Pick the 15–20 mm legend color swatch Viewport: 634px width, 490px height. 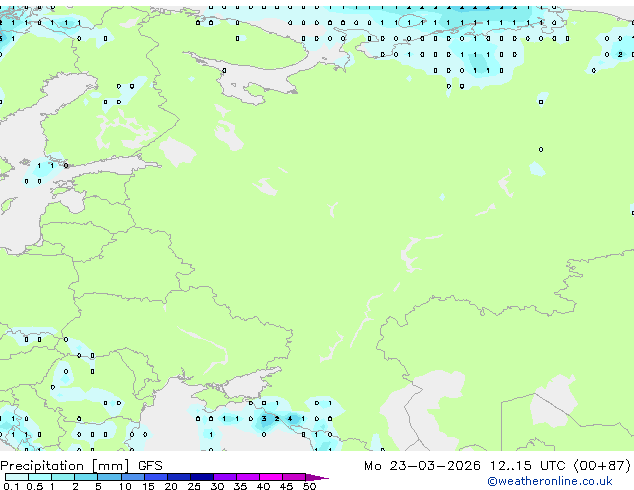tap(156, 477)
